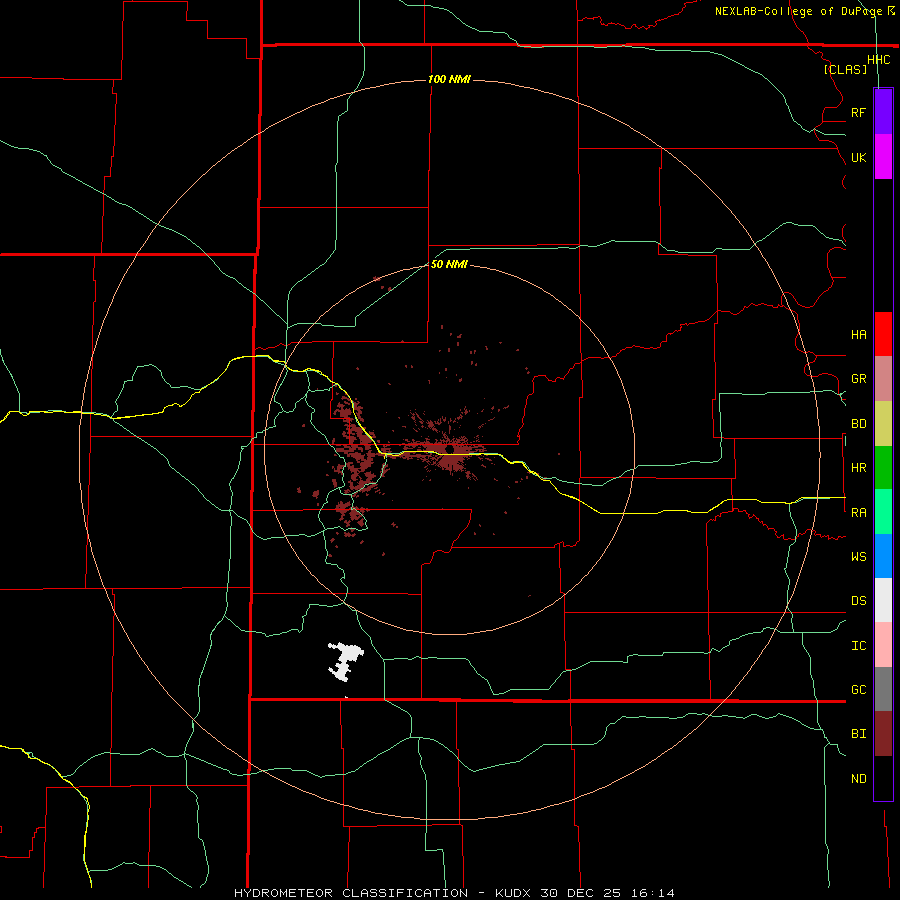Click the RF purple legend swatch
Image resolution: width=900 pixels, height=900 pixels.
pos(883,111)
